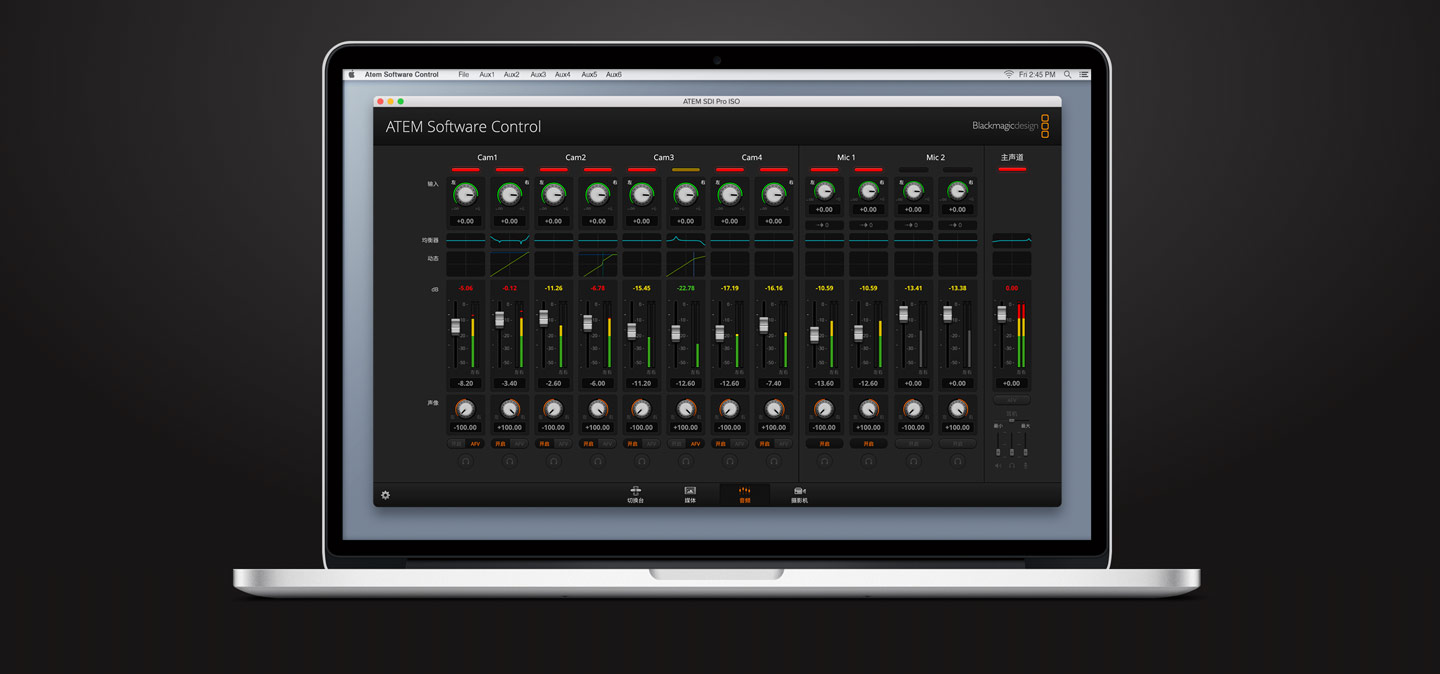The width and height of the screenshot is (1440, 674).
Task: Click Cam1 left channel headphone solo icon
Action: 465,461
